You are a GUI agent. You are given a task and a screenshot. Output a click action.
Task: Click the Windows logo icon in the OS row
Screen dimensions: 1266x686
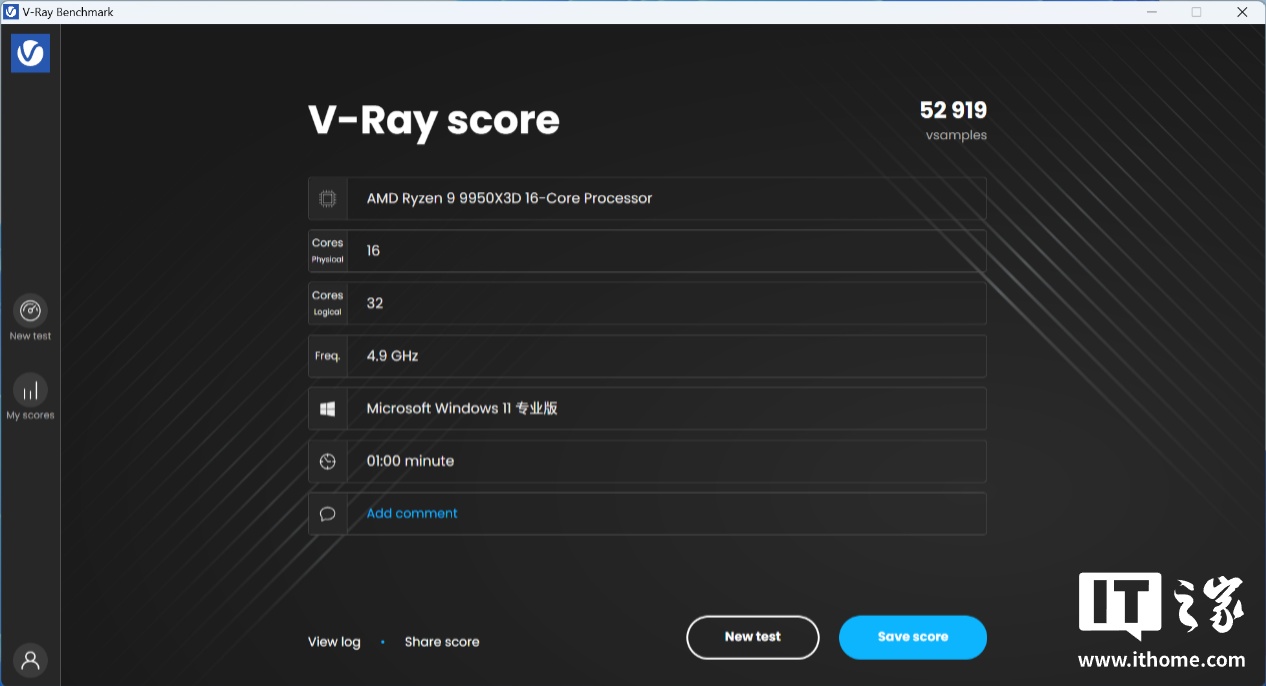327,409
